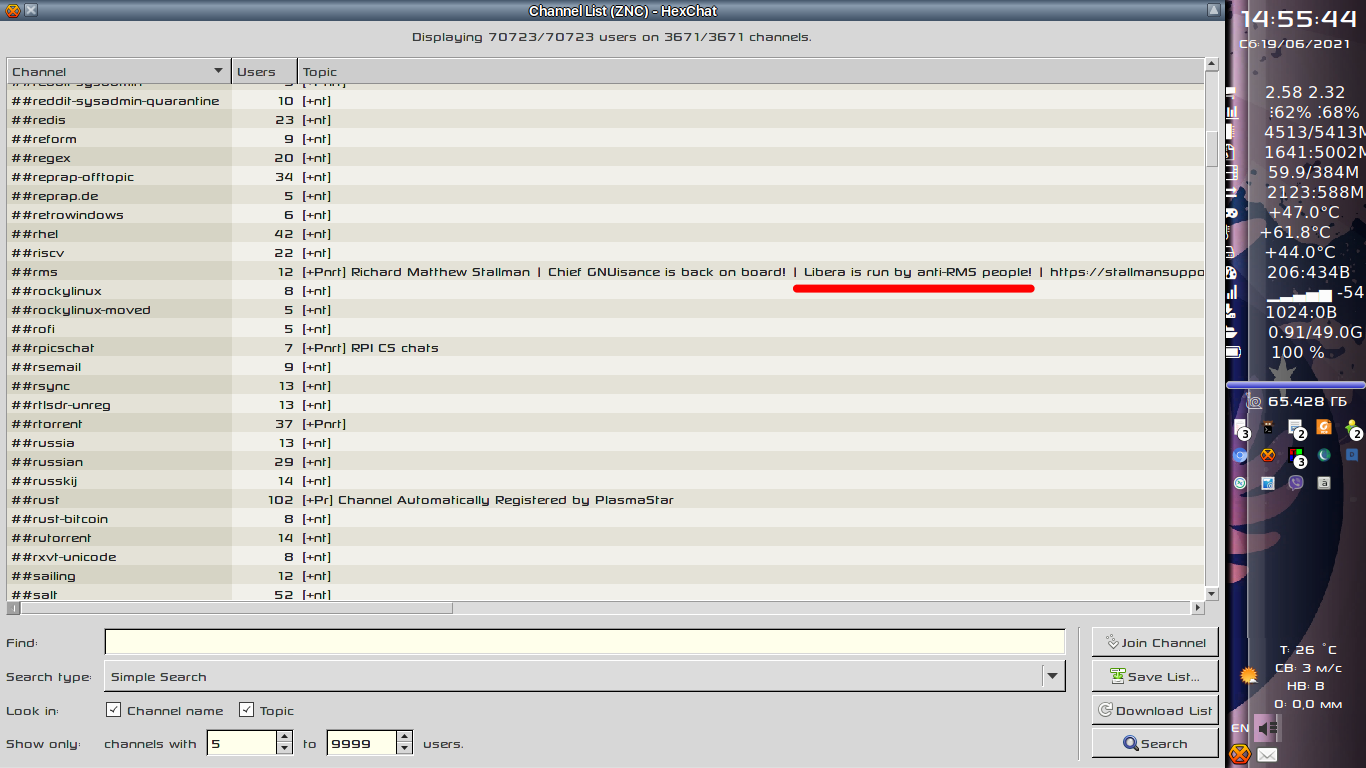Click the speaker volume icon on the panel
This screenshot has height=768, width=1366.
[1267, 728]
